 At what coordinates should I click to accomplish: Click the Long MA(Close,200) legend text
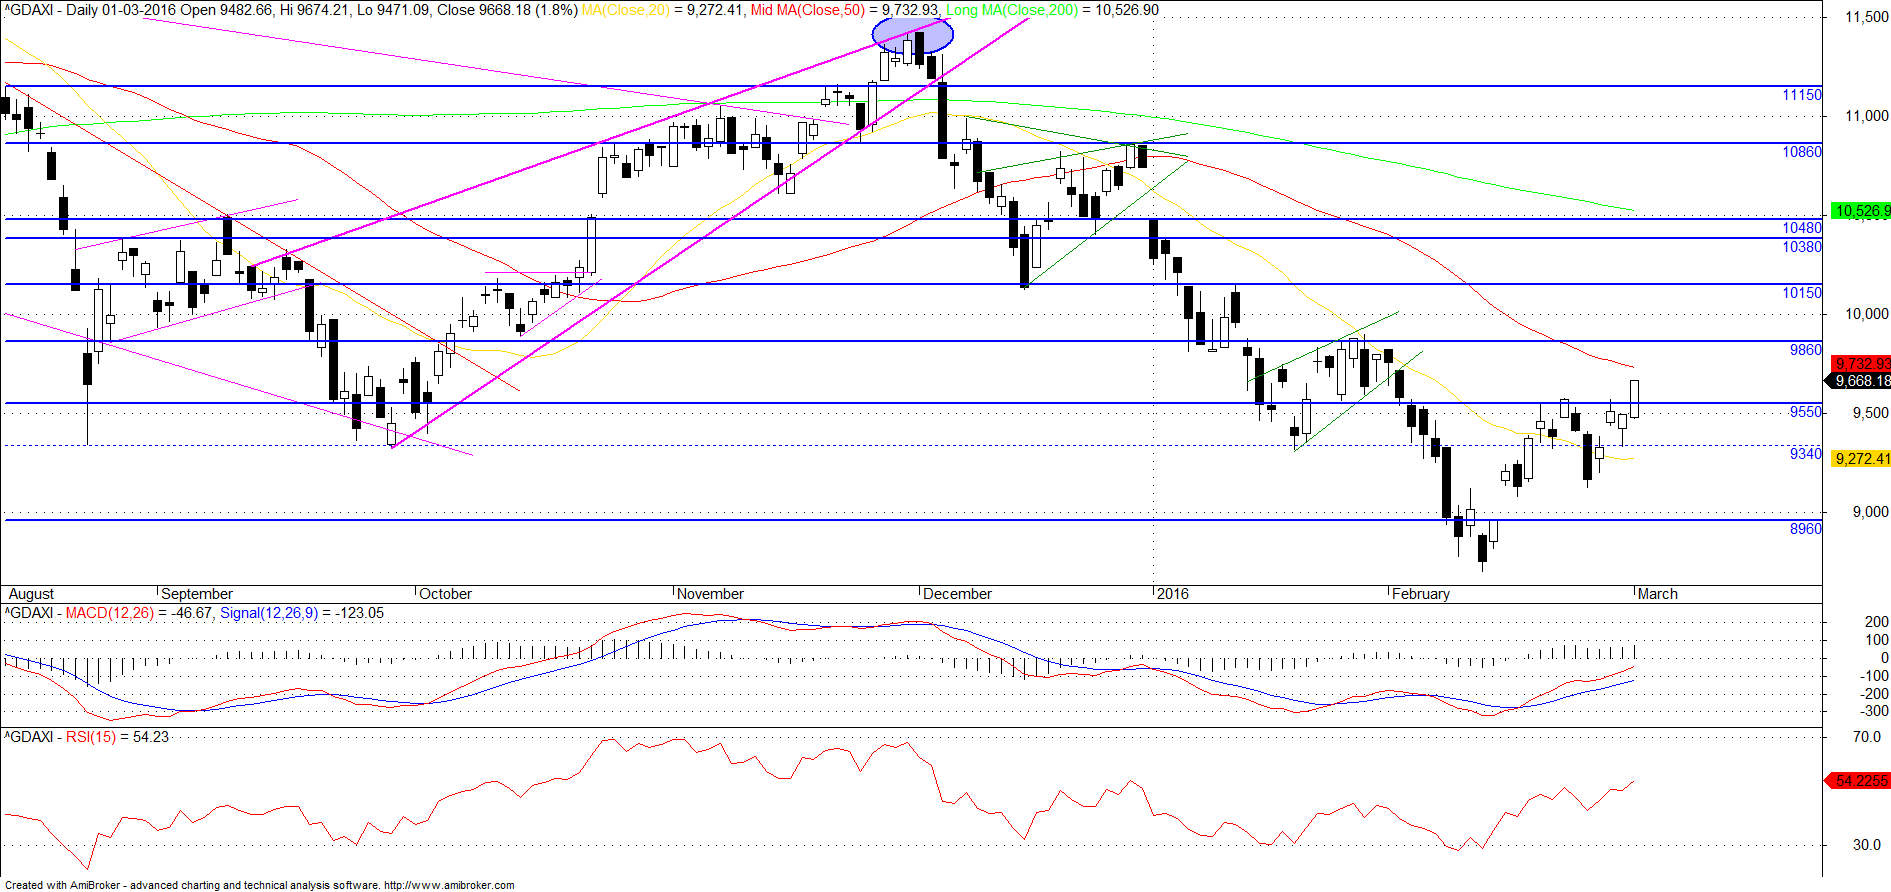coord(1012,10)
